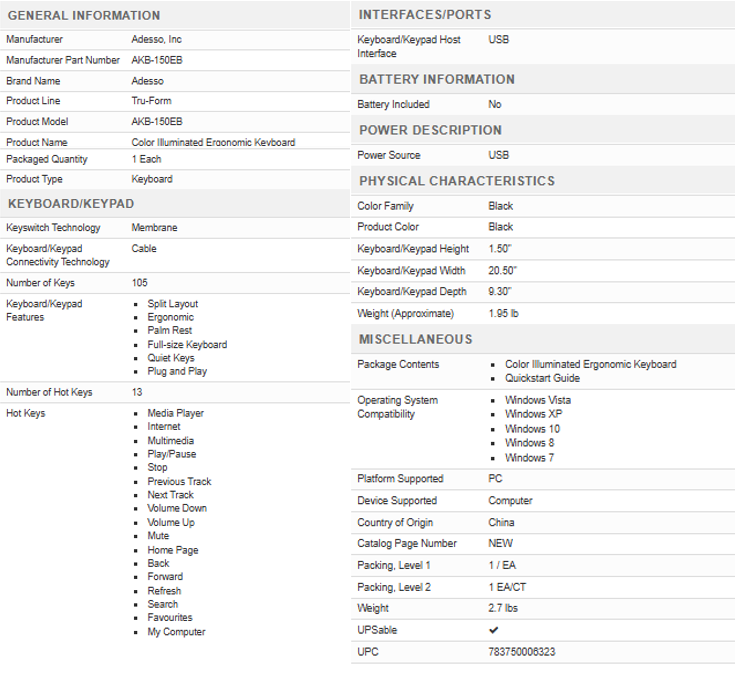Click the 'Manufacturer Part Number' label
Image resolution: width=736 pixels, height=675 pixels.
click(63, 60)
